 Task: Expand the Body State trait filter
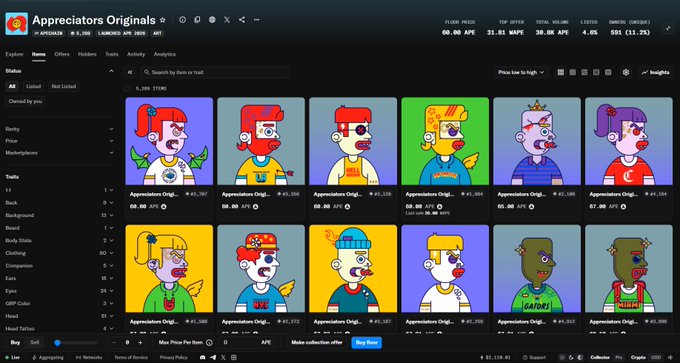pos(59,240)
